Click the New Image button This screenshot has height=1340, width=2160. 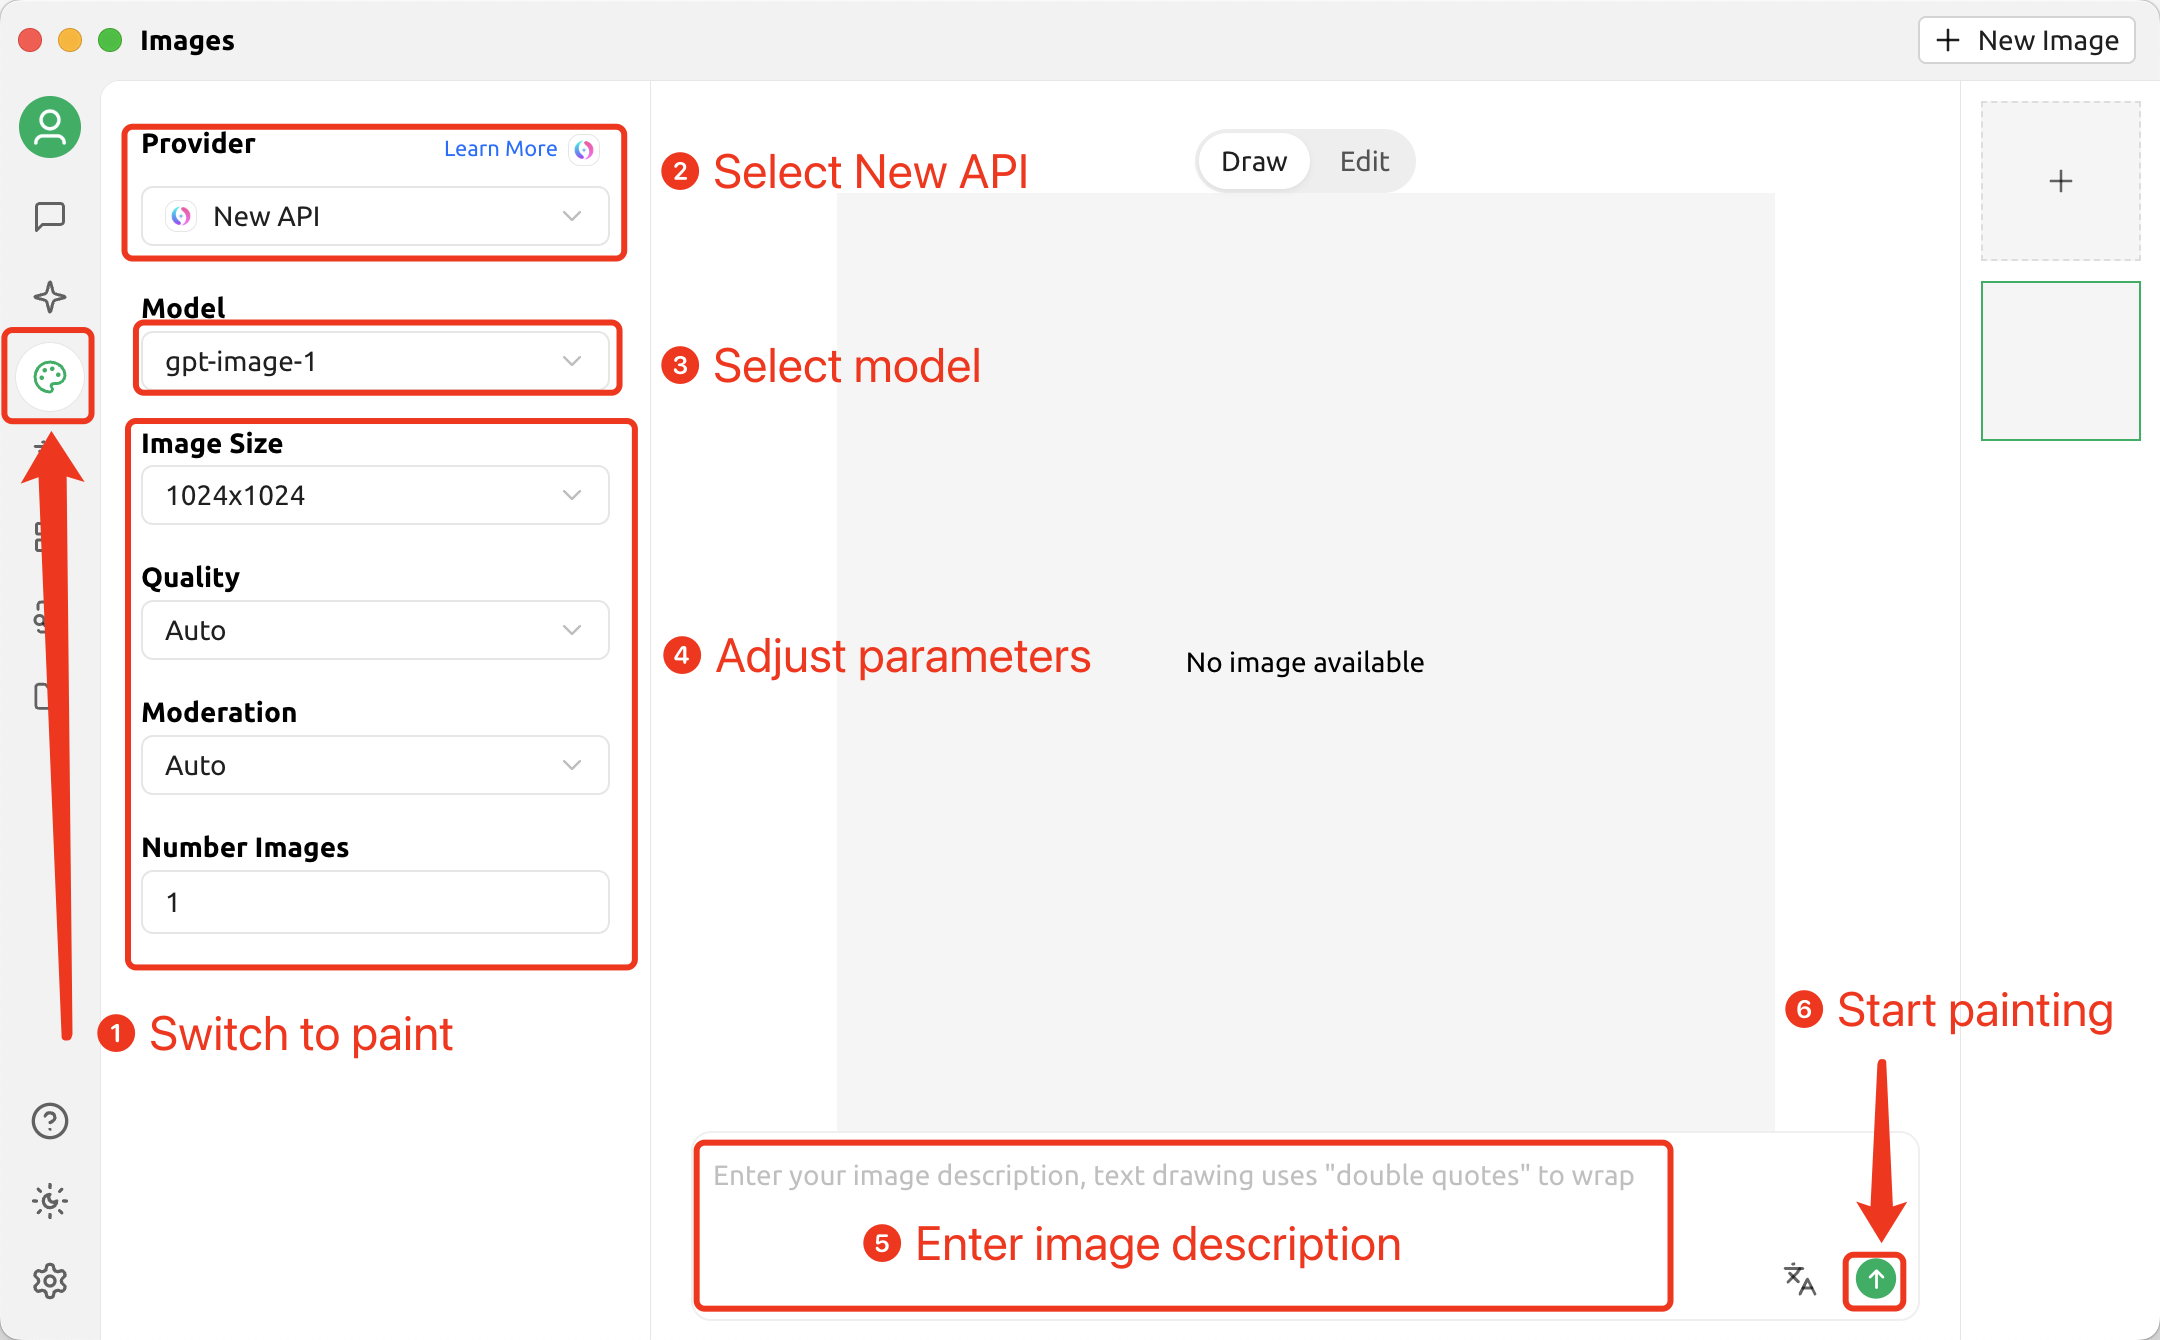(x=2027, y=40)
